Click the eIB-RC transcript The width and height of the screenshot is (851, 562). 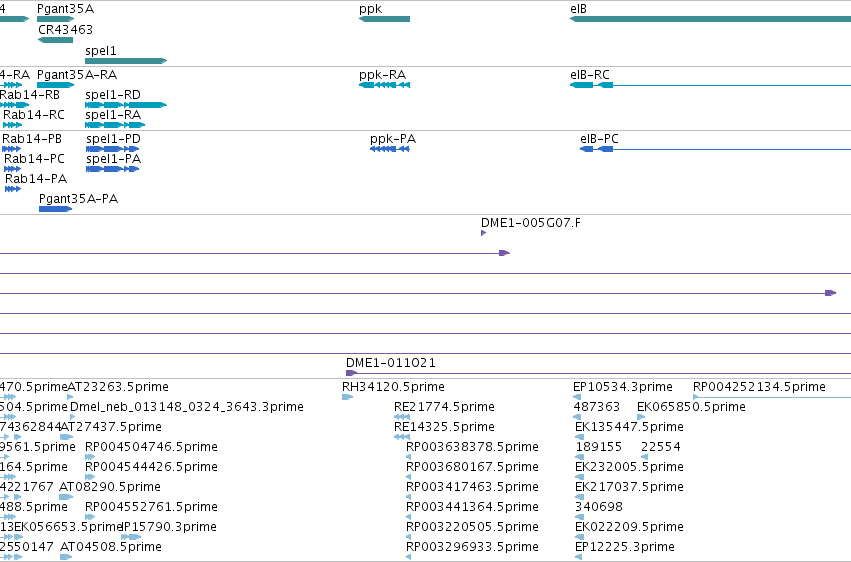pos(710,85)
